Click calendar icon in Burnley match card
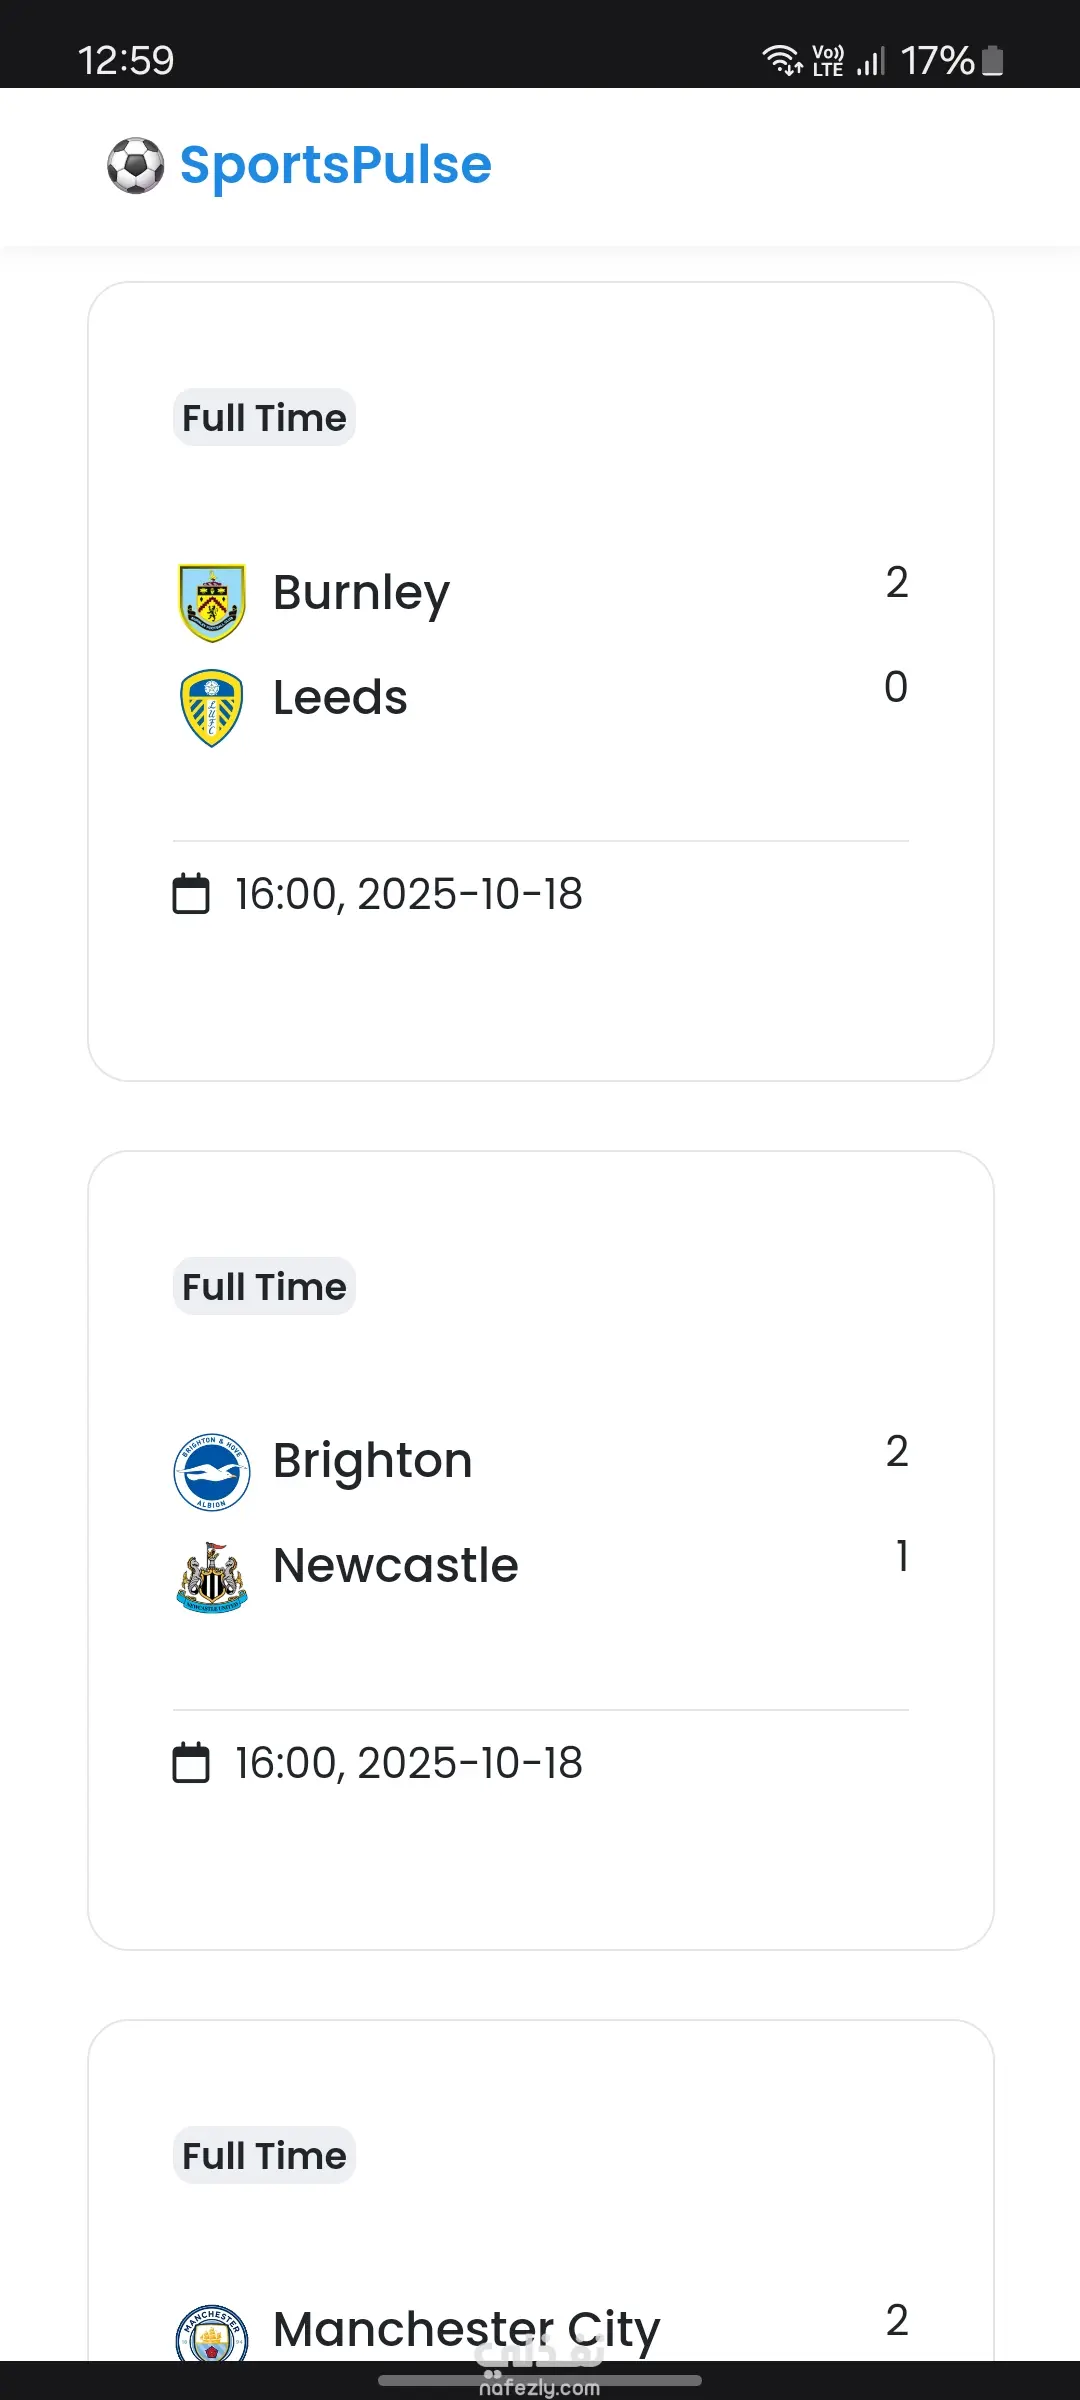 [x=191, y=894]
